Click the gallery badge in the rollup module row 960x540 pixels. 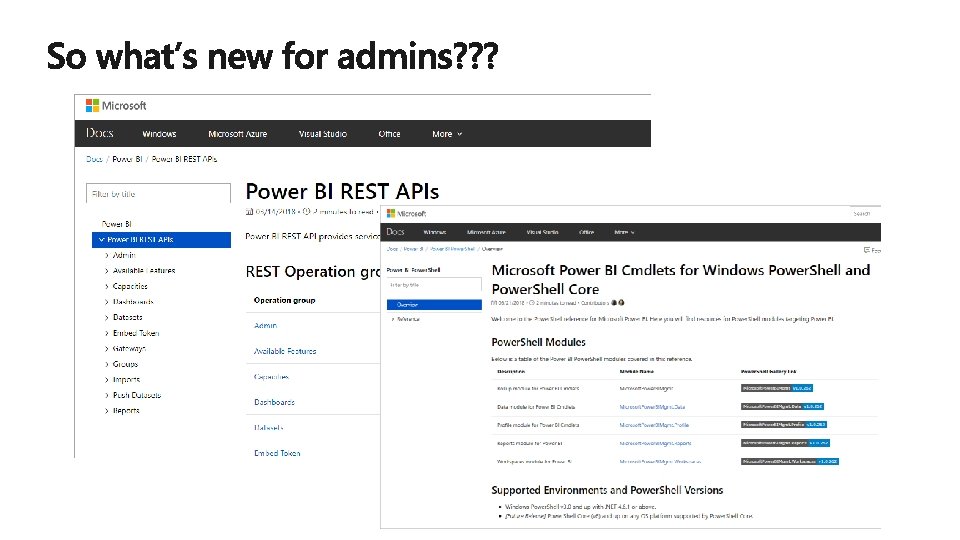pos(776,388)
